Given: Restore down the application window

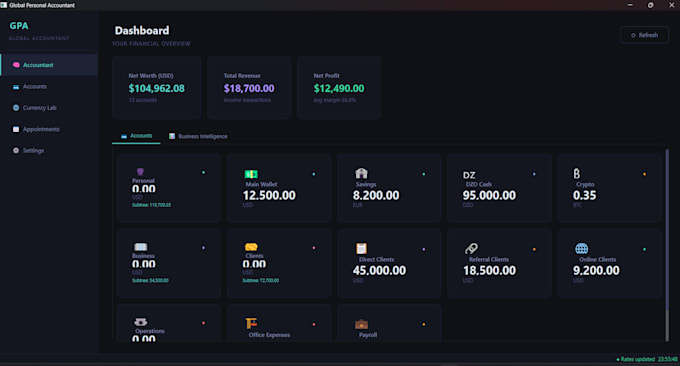Looking at the screenshot, I should (x=651, y=5).
